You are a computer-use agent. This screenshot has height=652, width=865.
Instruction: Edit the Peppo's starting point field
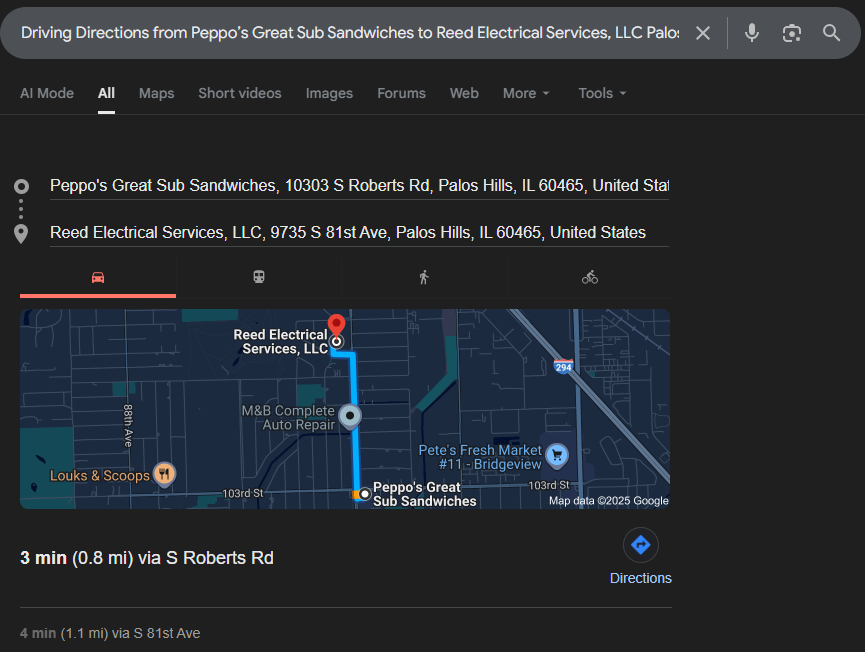coord(359,186)
